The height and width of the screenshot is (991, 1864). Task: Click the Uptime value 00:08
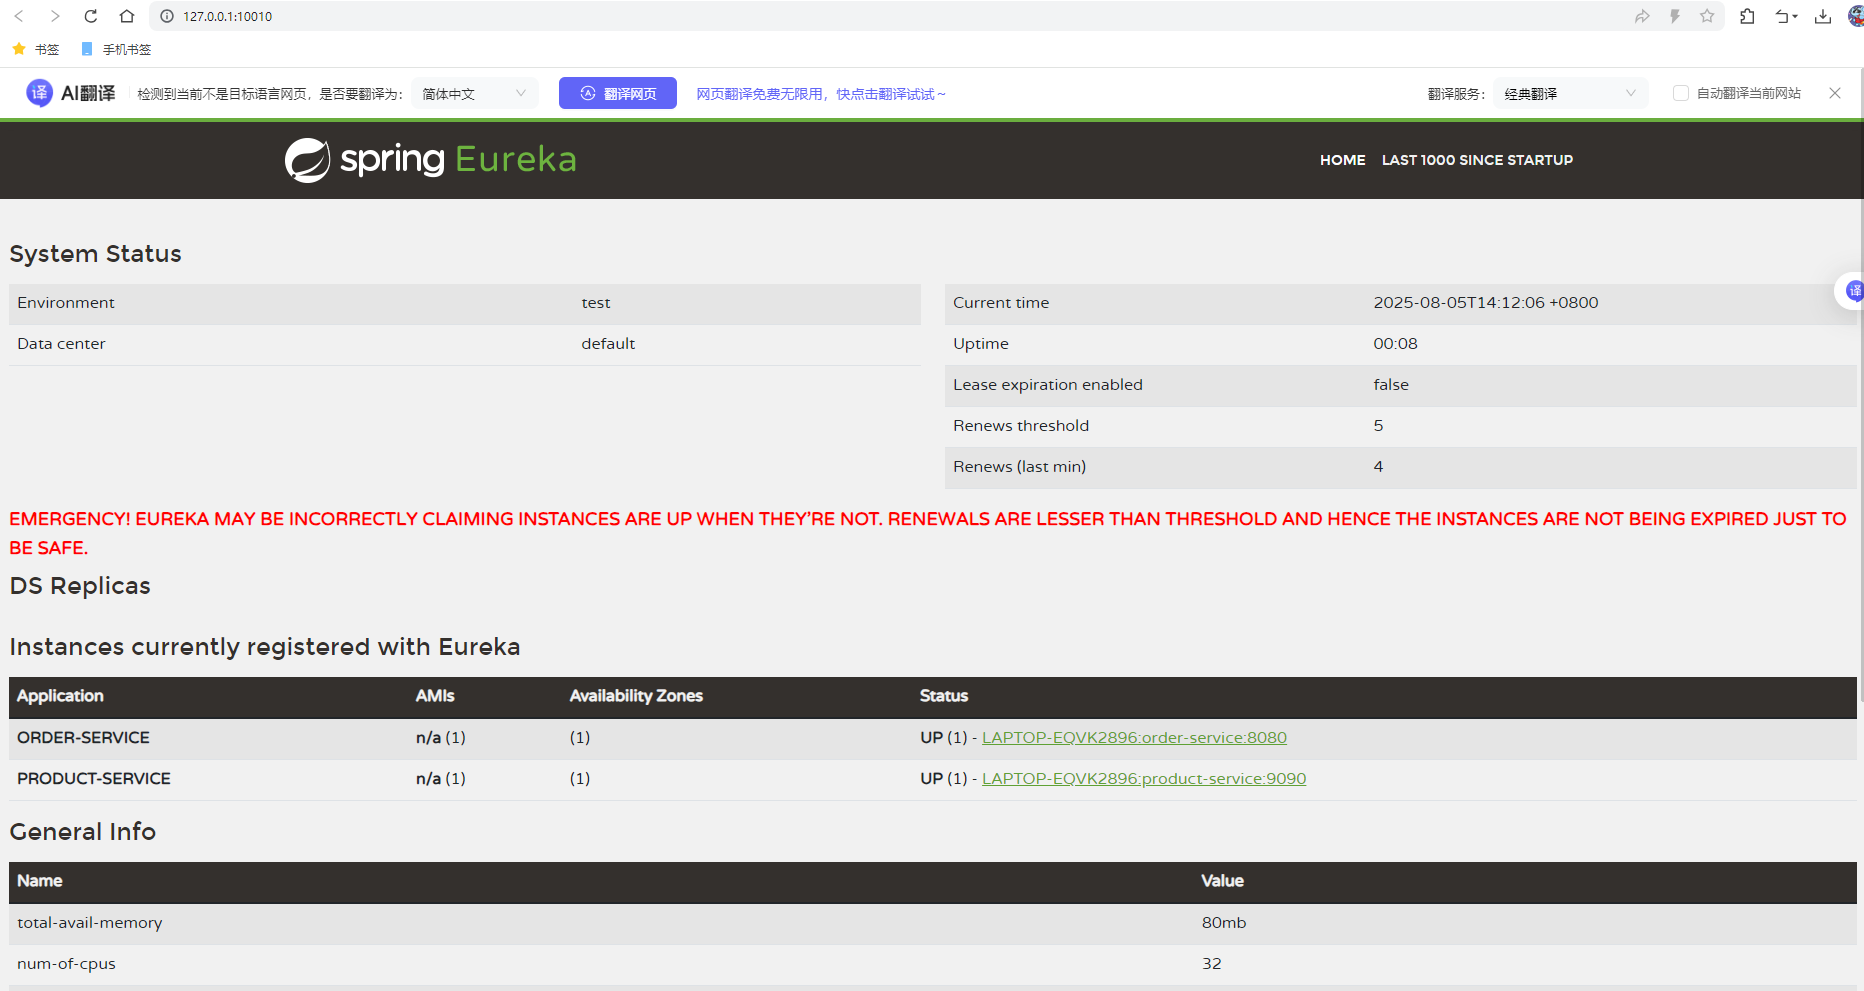point(1395,344)
